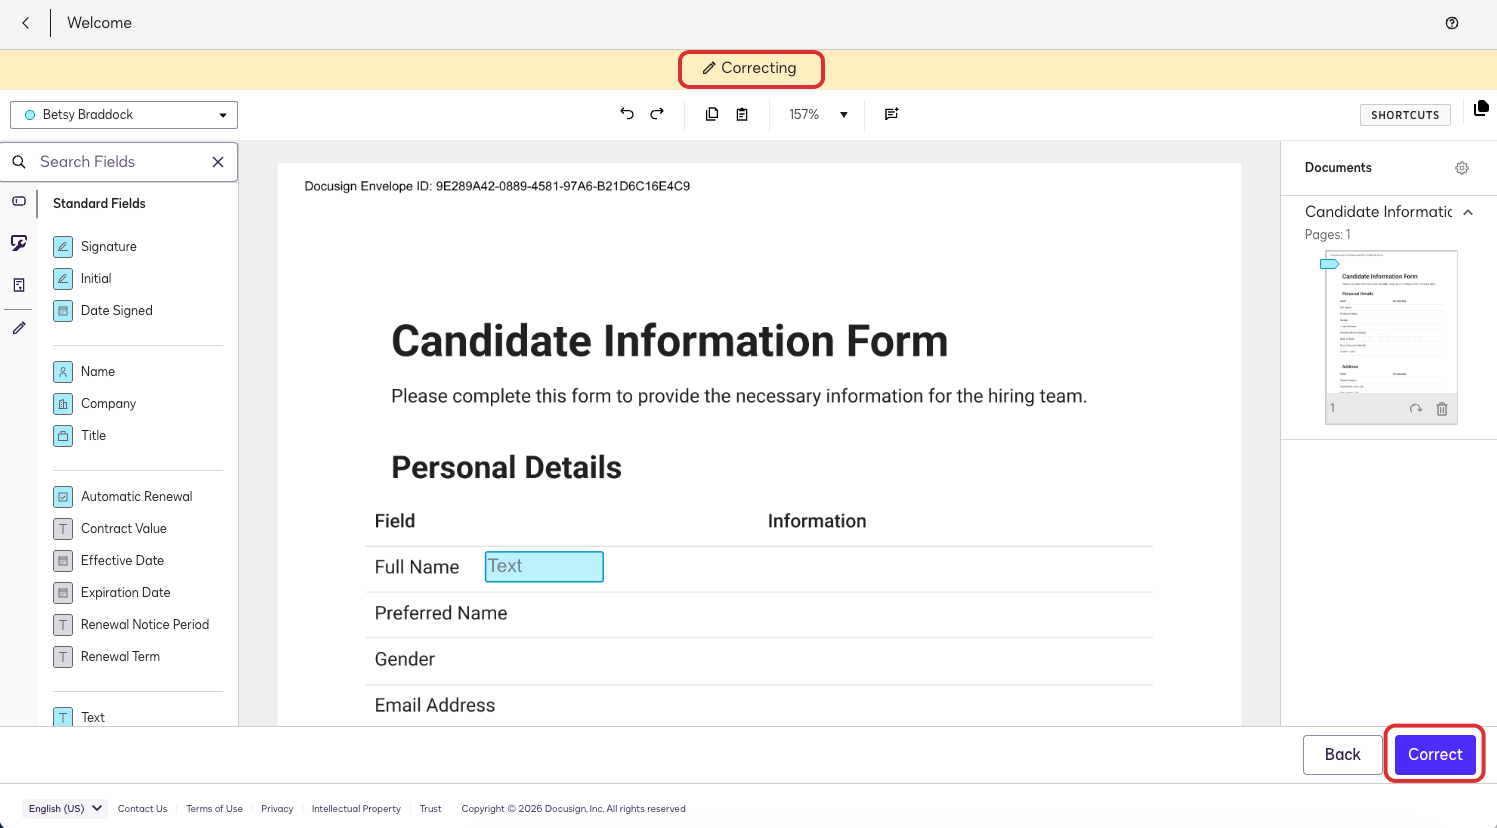The height and width of the screenshot is (828, 1497).
Task: Click the Search Fields input
Action: click(x=118, y=162)
